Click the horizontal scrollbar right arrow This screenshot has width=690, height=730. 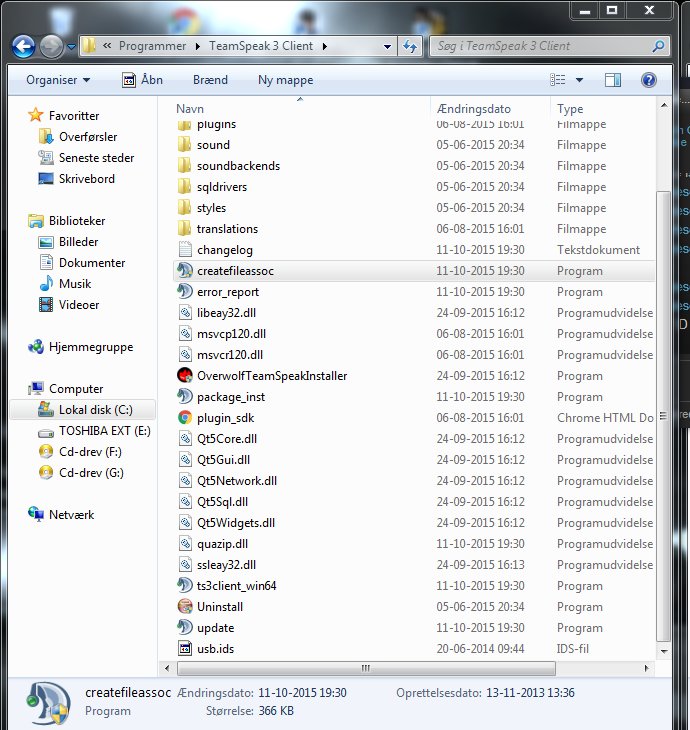click(646, 668)
